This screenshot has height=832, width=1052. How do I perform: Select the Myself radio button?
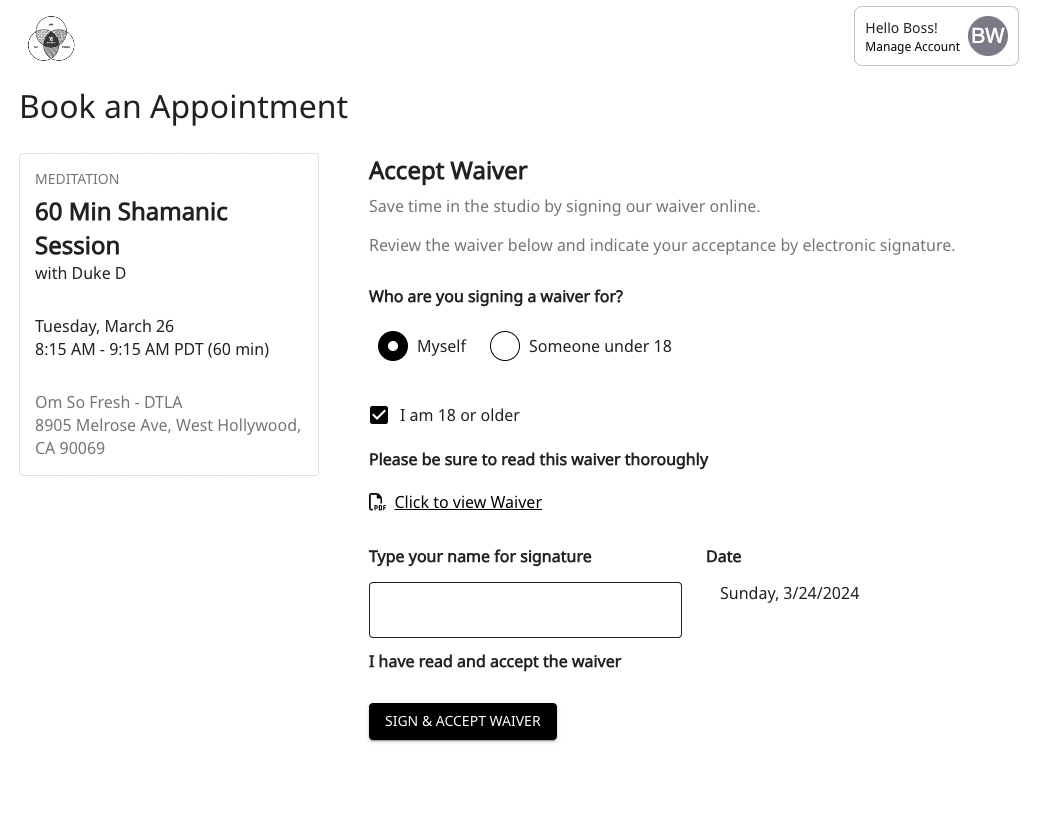(x=393, y=346)
